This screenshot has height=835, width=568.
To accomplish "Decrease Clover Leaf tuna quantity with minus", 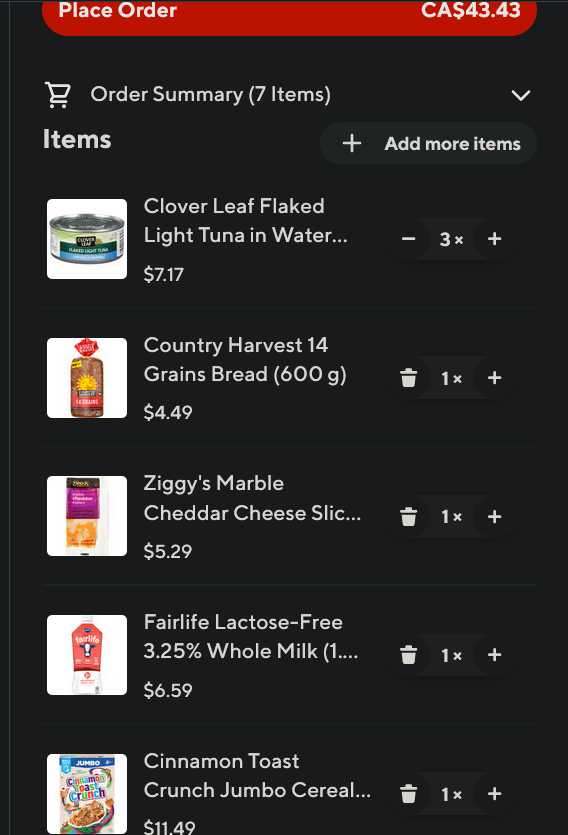I will pos(408,239).
